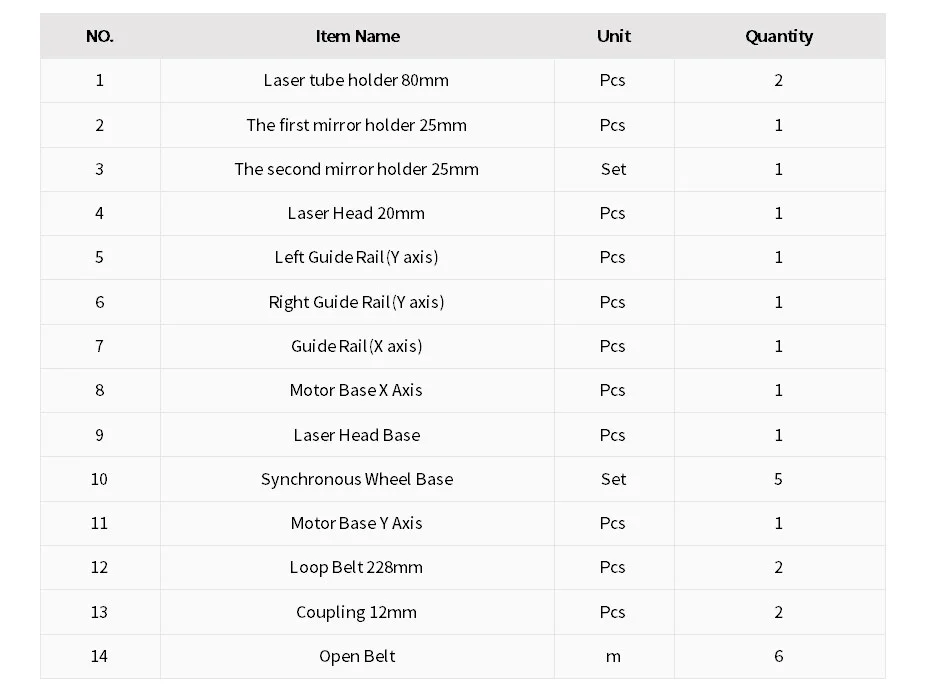Image resolution: width=930 pixels, height=697 pixels.
Task: Click "The second mirror holder 25mm" entry
Action: click(356, 169)
